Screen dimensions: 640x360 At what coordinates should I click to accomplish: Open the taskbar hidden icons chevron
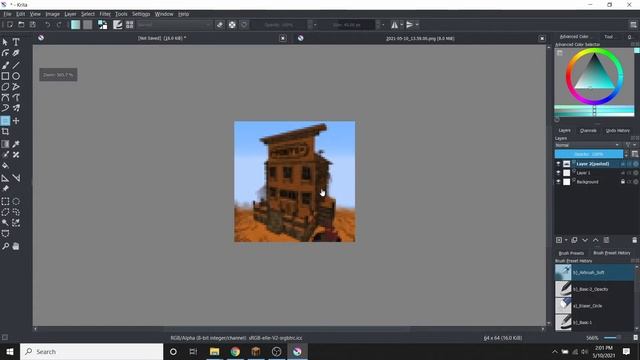click(x=555, y=352)
